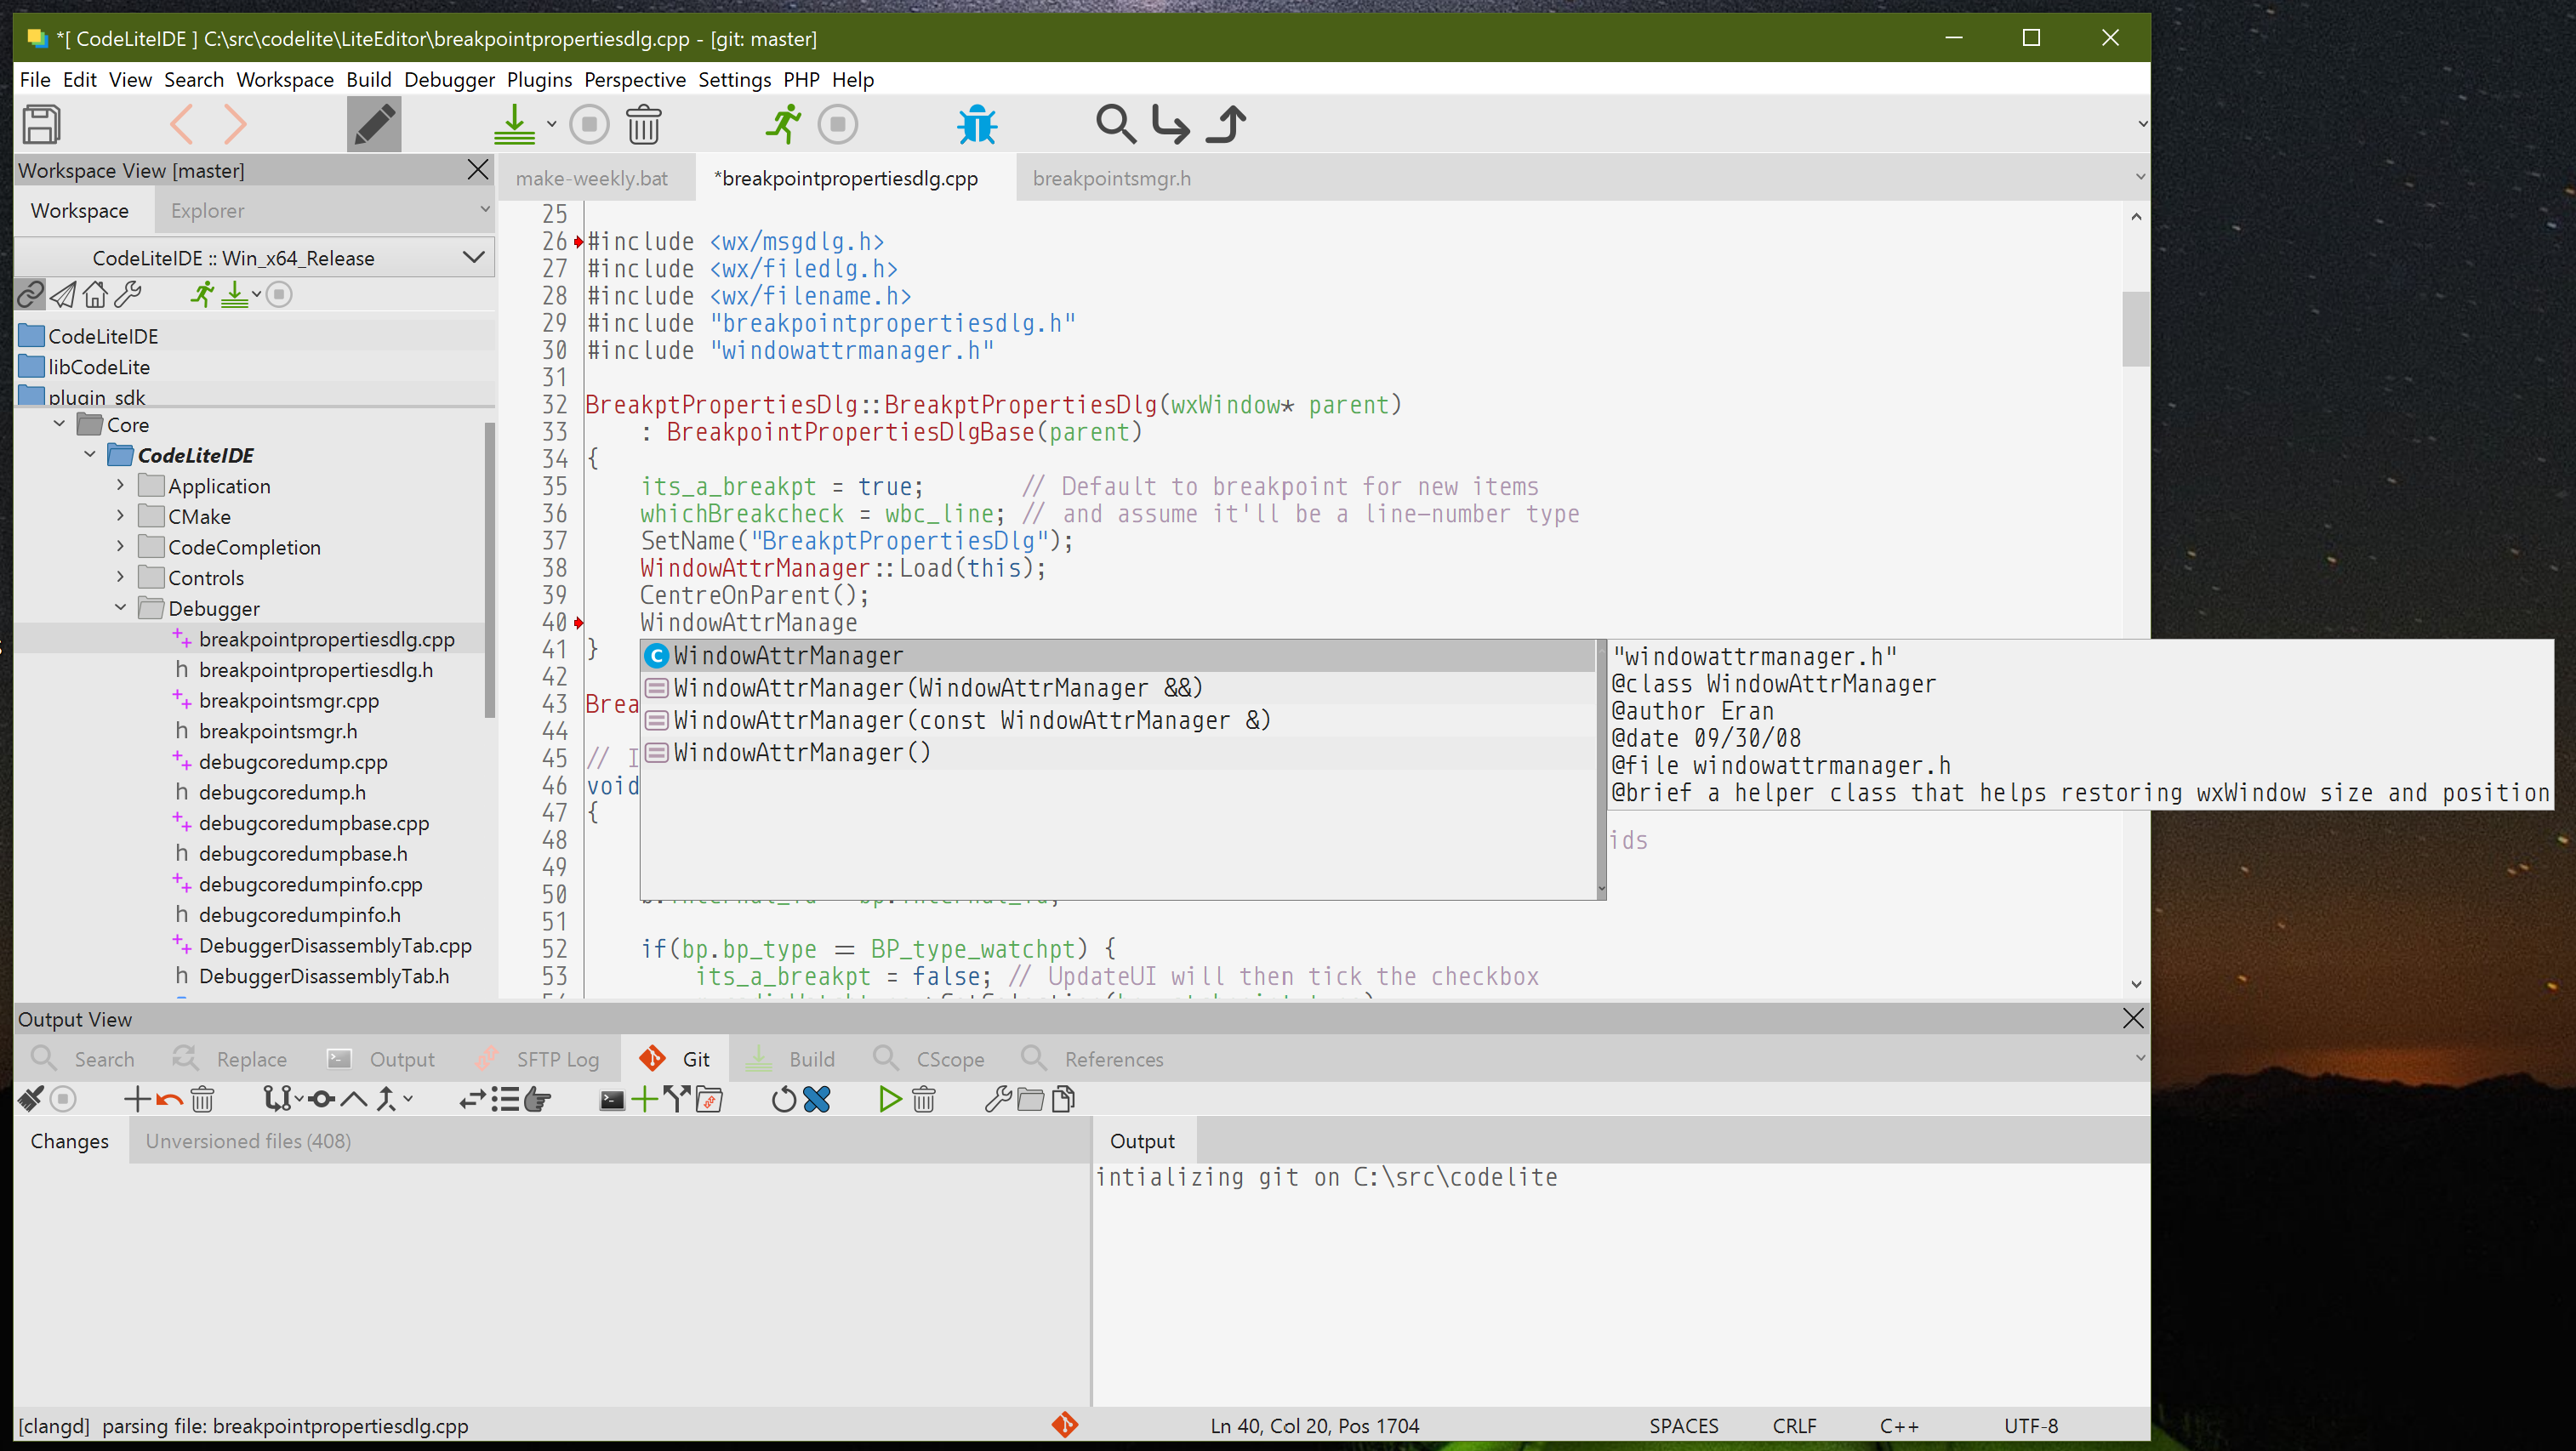This screenshot has width=2576, height=1451.
Task: Start debugging with the blue bug icon
Action: (x=977, y=124)
